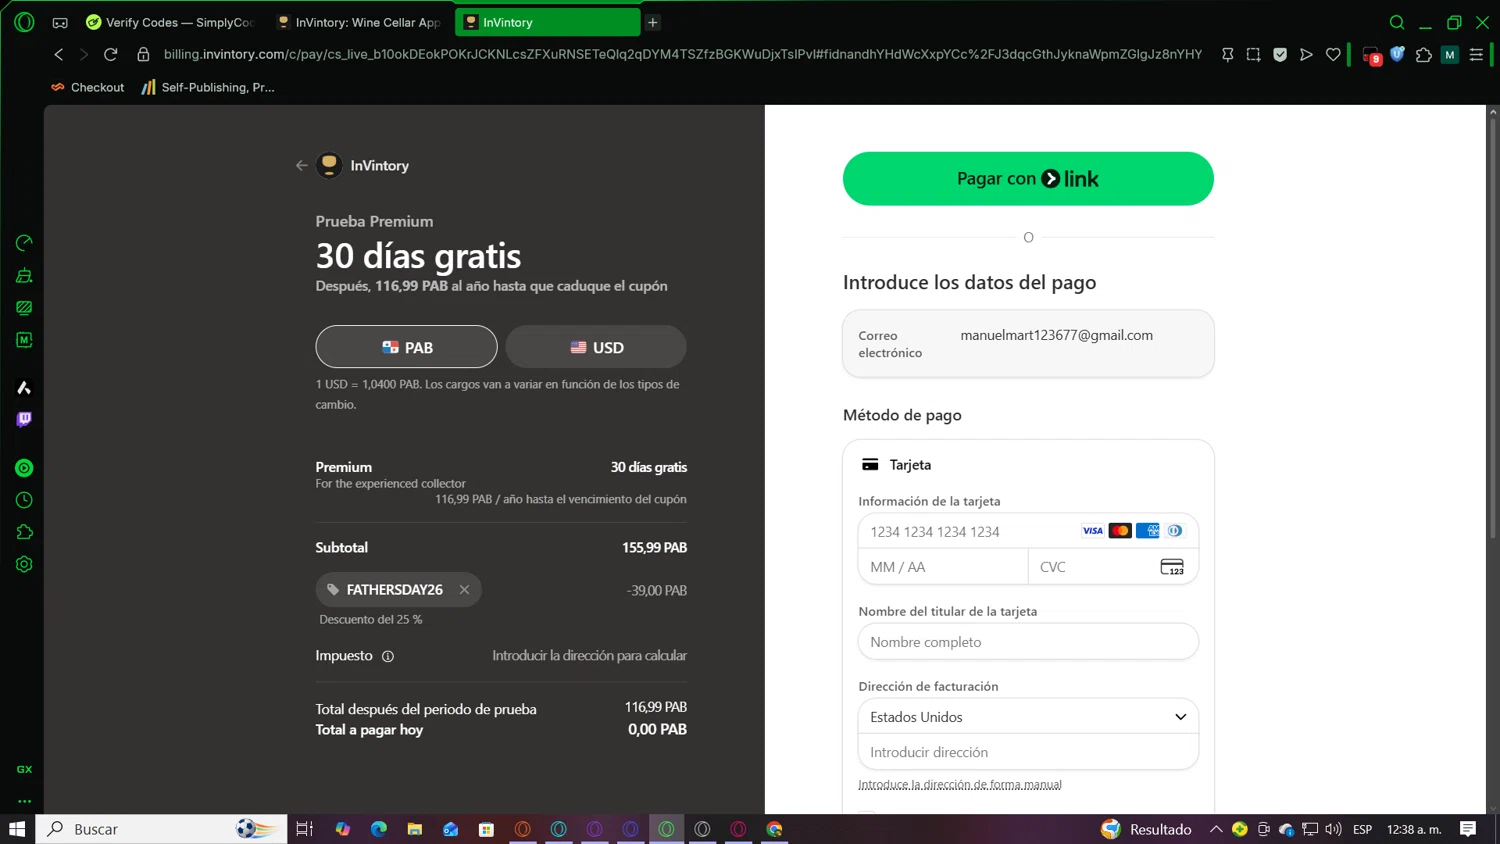Open Microsoft Store from the taskbar
The image size is (1500, 844).
tap(487, 829)
